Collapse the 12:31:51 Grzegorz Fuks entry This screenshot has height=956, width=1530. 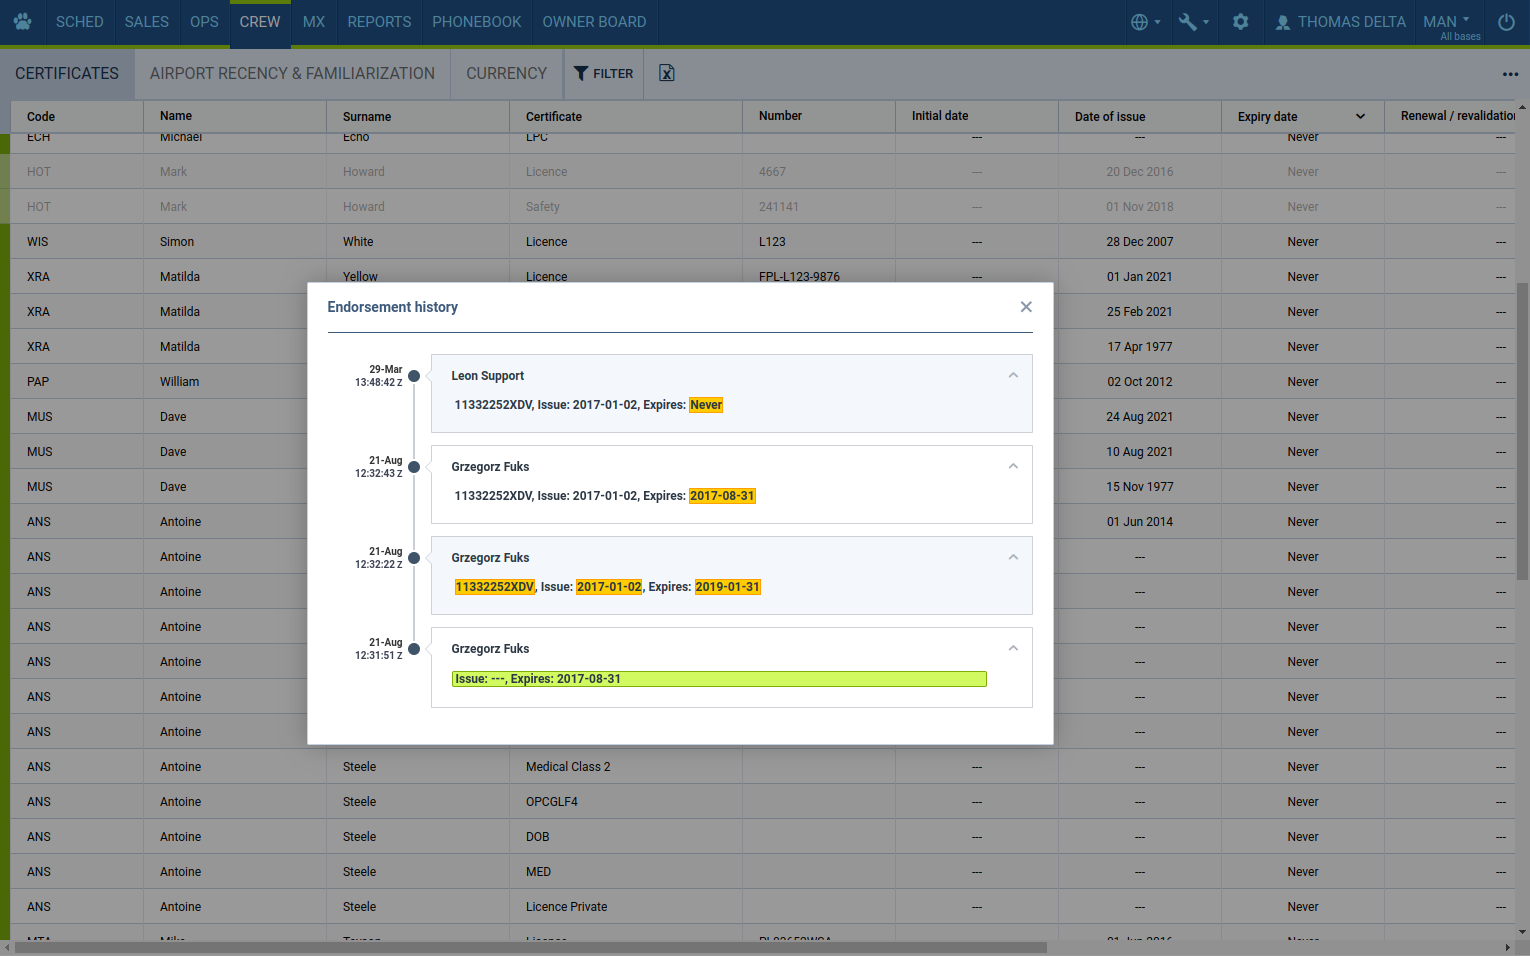click(1012, 649)
